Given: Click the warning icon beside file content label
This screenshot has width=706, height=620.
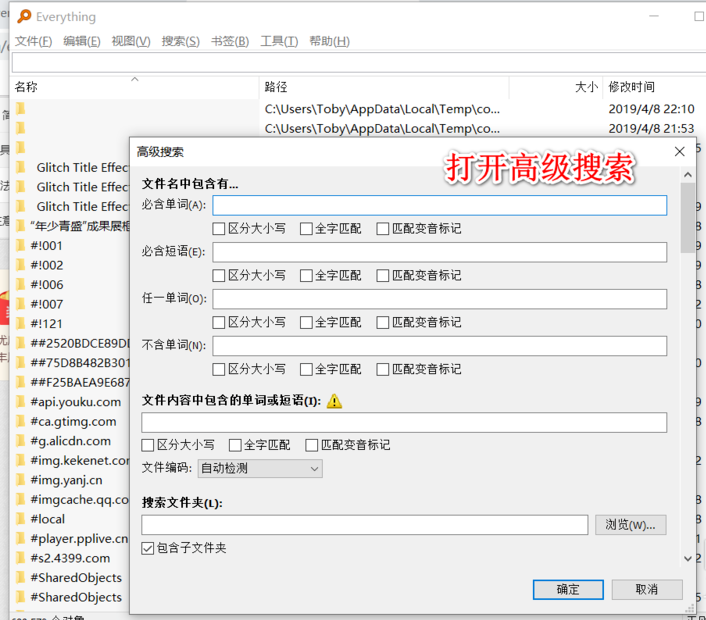Looking at the screenshot, I should pos(334,401).
